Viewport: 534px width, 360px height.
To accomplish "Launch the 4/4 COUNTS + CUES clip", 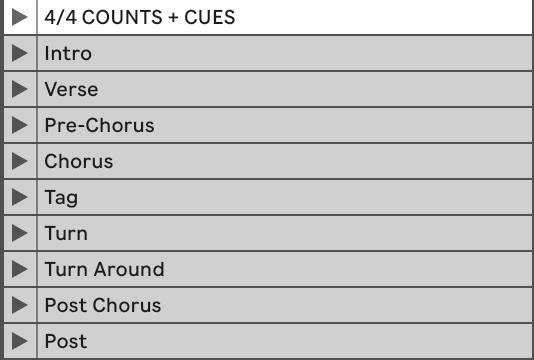I will (x=19, y=17).
